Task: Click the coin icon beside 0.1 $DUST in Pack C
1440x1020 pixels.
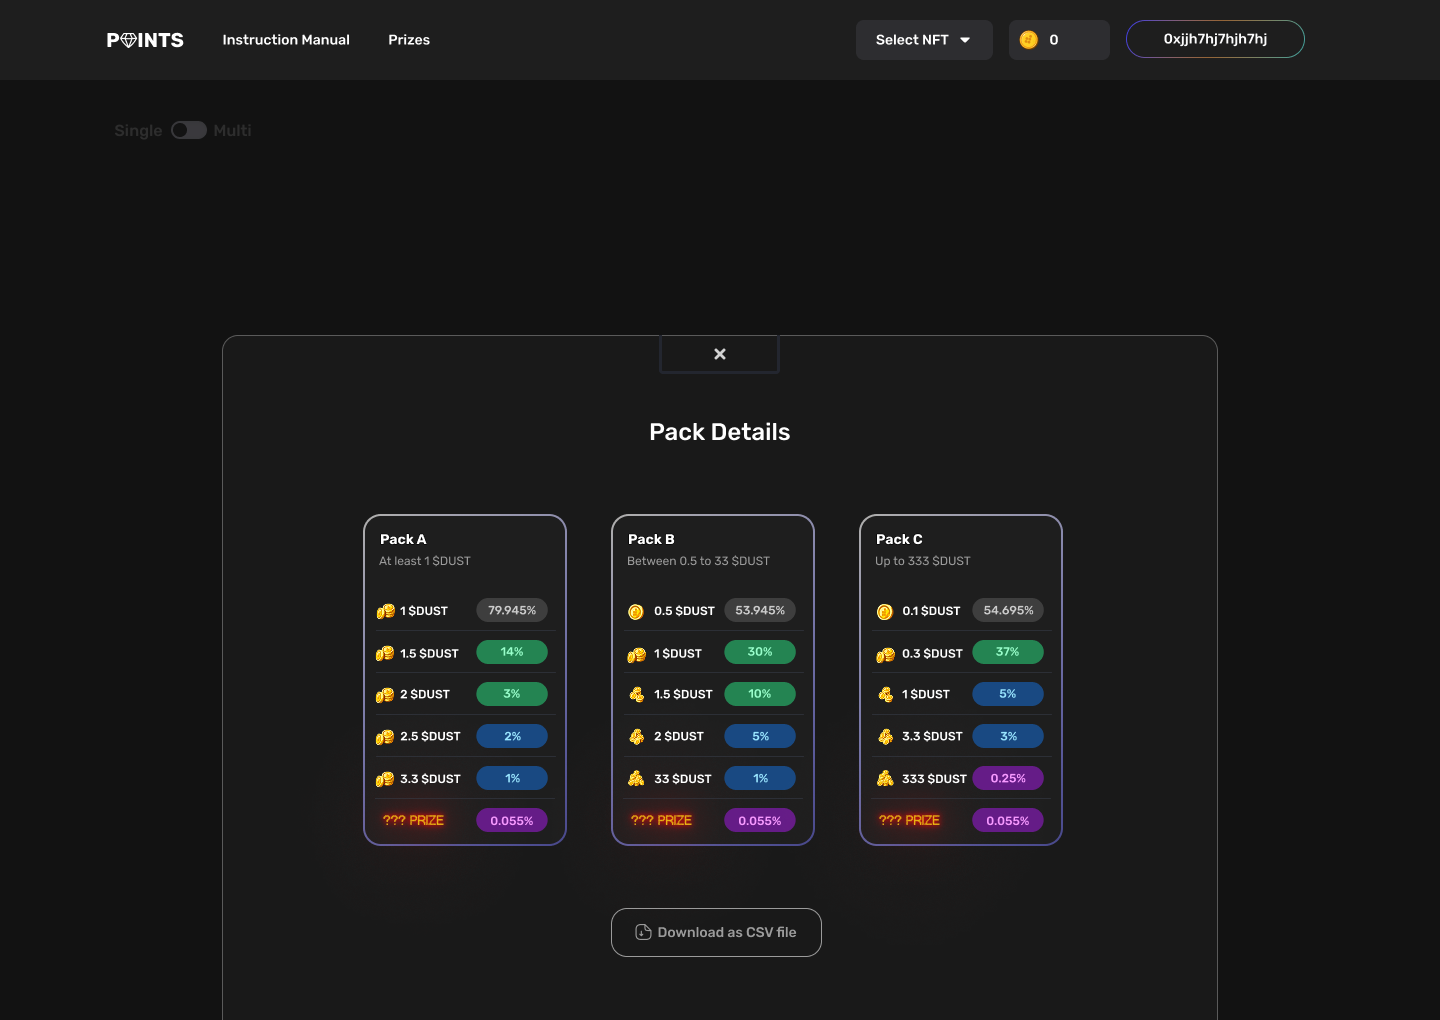Action: click(x=885, y=611)
